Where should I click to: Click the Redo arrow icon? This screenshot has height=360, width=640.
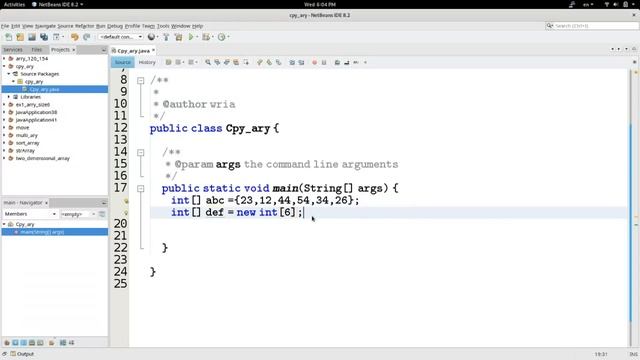[87, 37]
